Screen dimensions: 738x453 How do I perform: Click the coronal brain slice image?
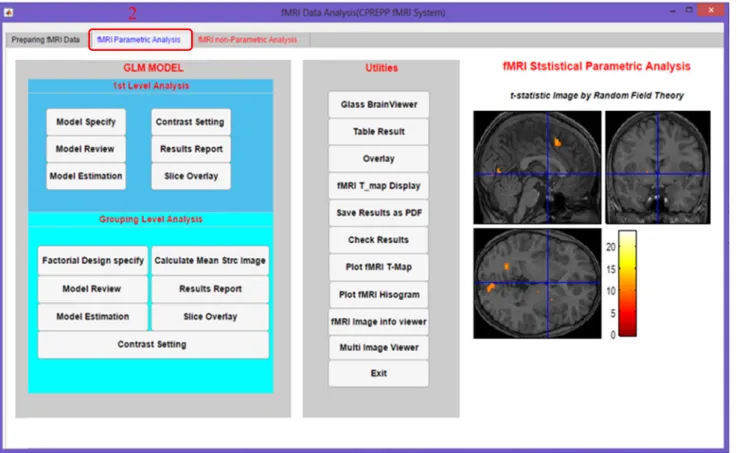pos(658,167)
